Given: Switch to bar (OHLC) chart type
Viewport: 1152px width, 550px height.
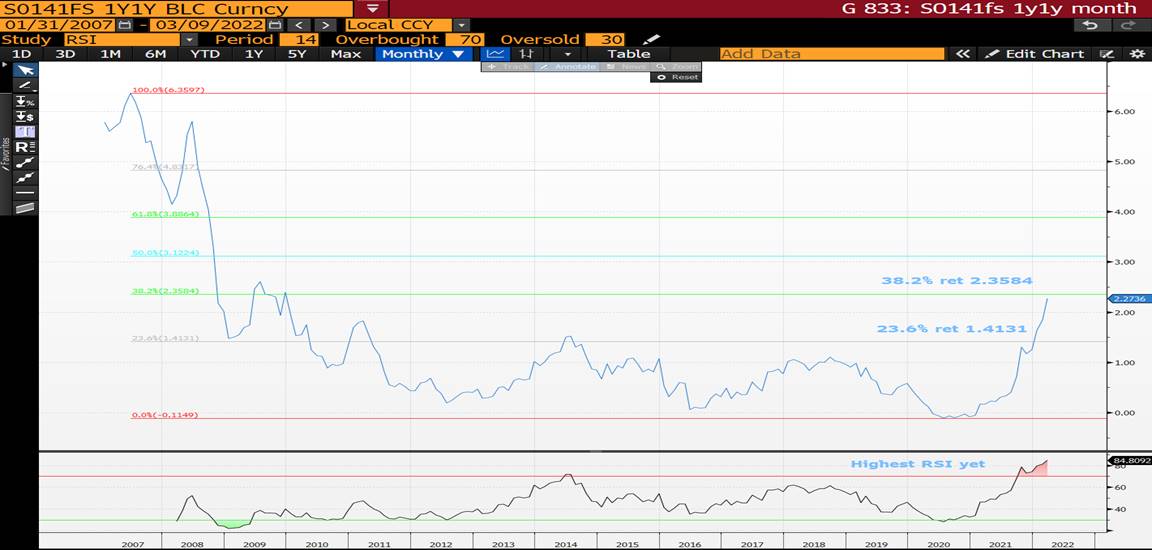Looking at the screenshot, I should pyautogui.click(x=526, y=54).
